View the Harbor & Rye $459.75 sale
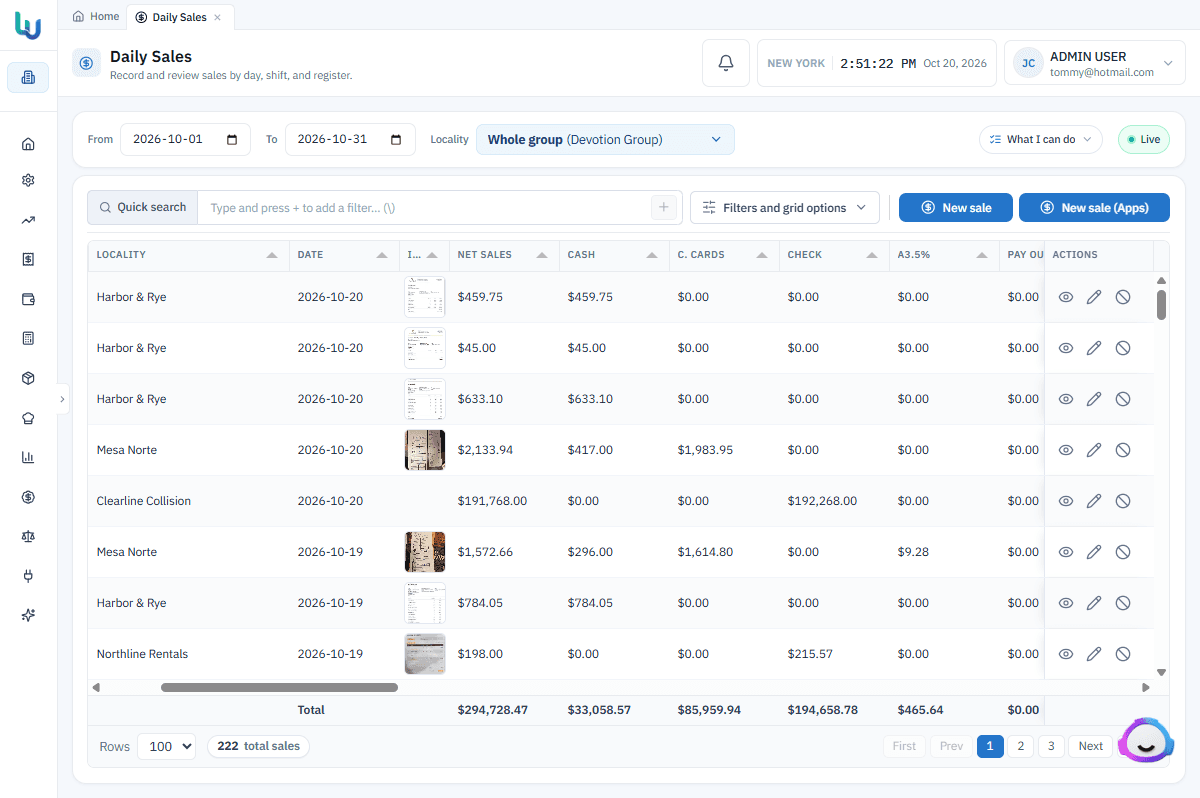Screen dimensions: 1200x798 [x=1066, y=297]
